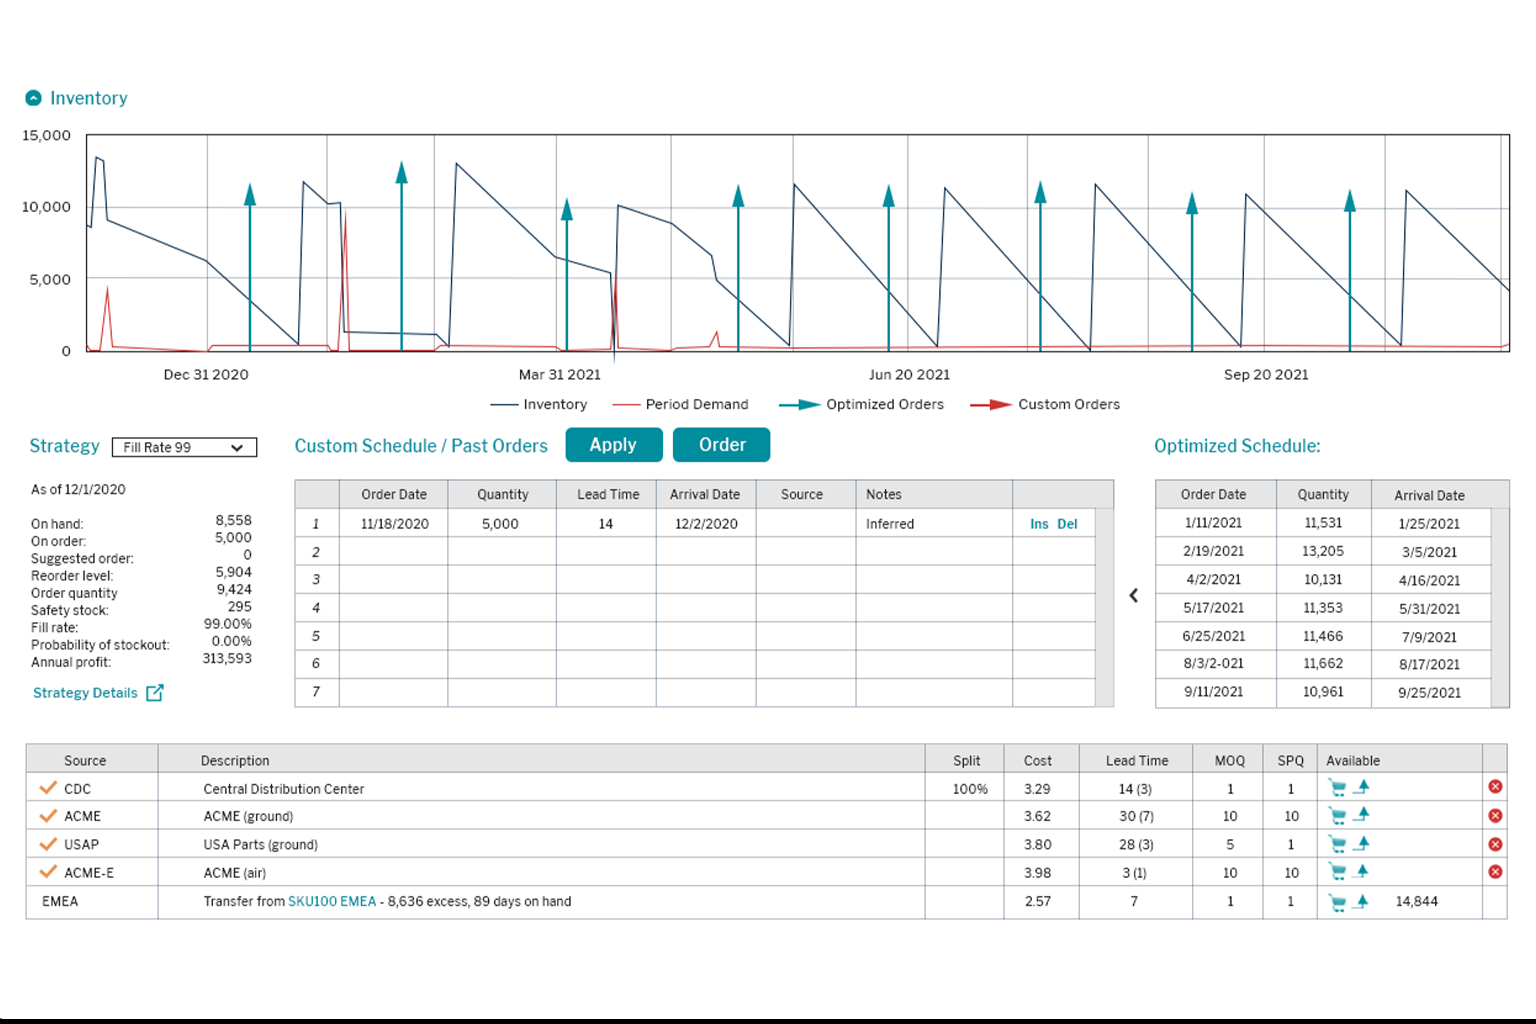
Task: Click the upload arrow icon in ACME row
Action: [1362, 815]
